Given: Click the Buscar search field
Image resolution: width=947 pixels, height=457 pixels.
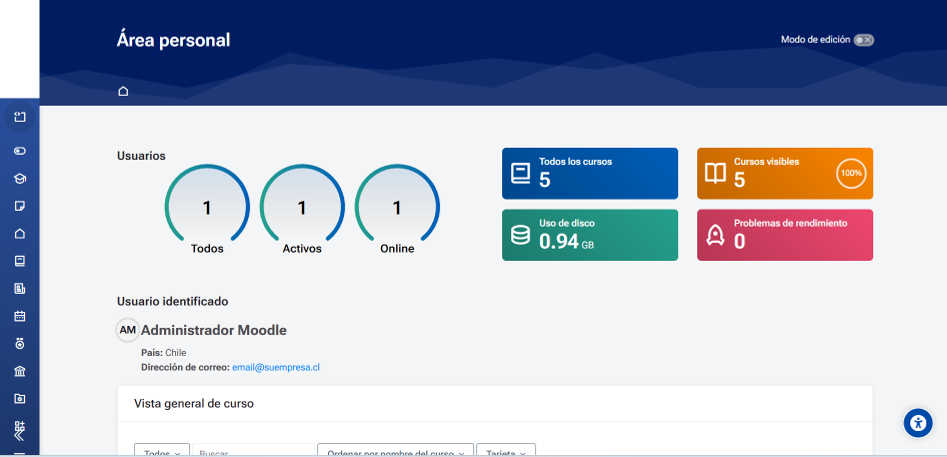Looking at the screenshot, I should pos(254,450).
